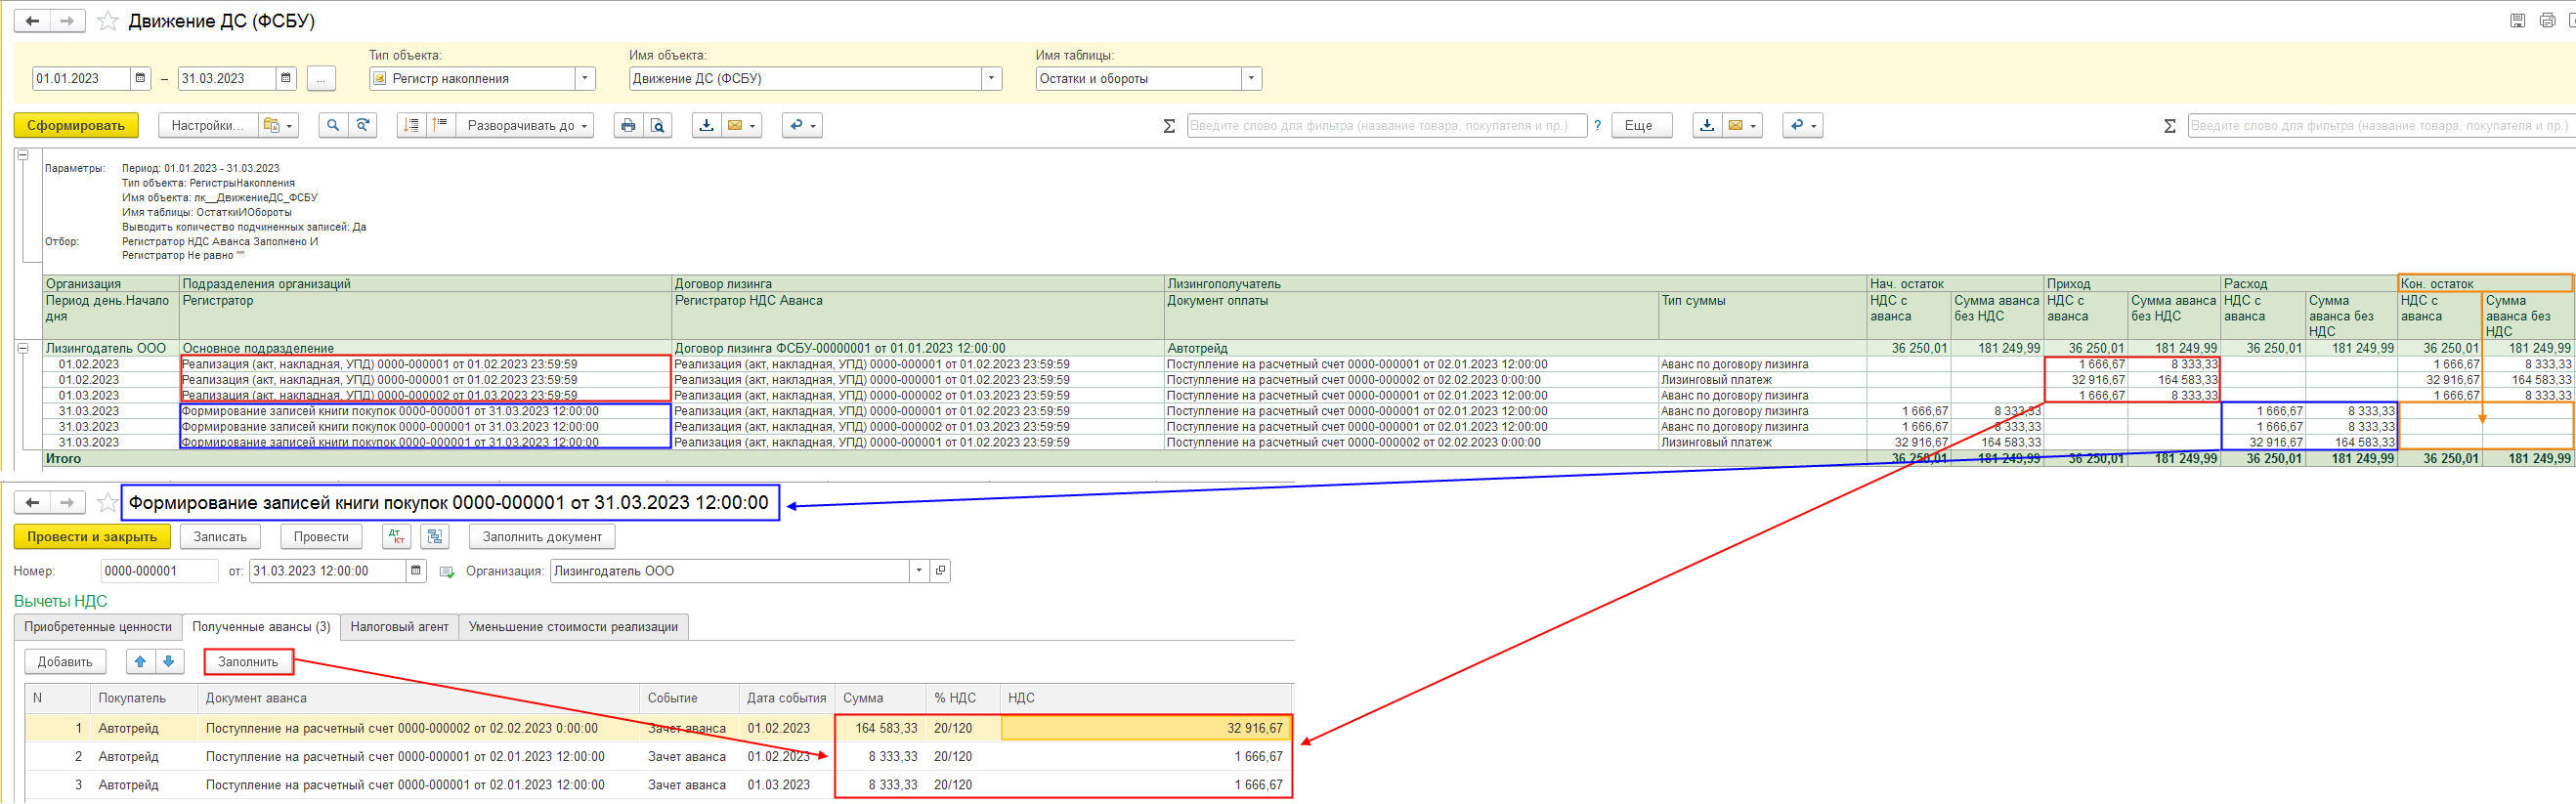Viewport: 2576px width, 804px height.
Task: Mark Движение ДС report as favorite star
Action: point(108,21)
